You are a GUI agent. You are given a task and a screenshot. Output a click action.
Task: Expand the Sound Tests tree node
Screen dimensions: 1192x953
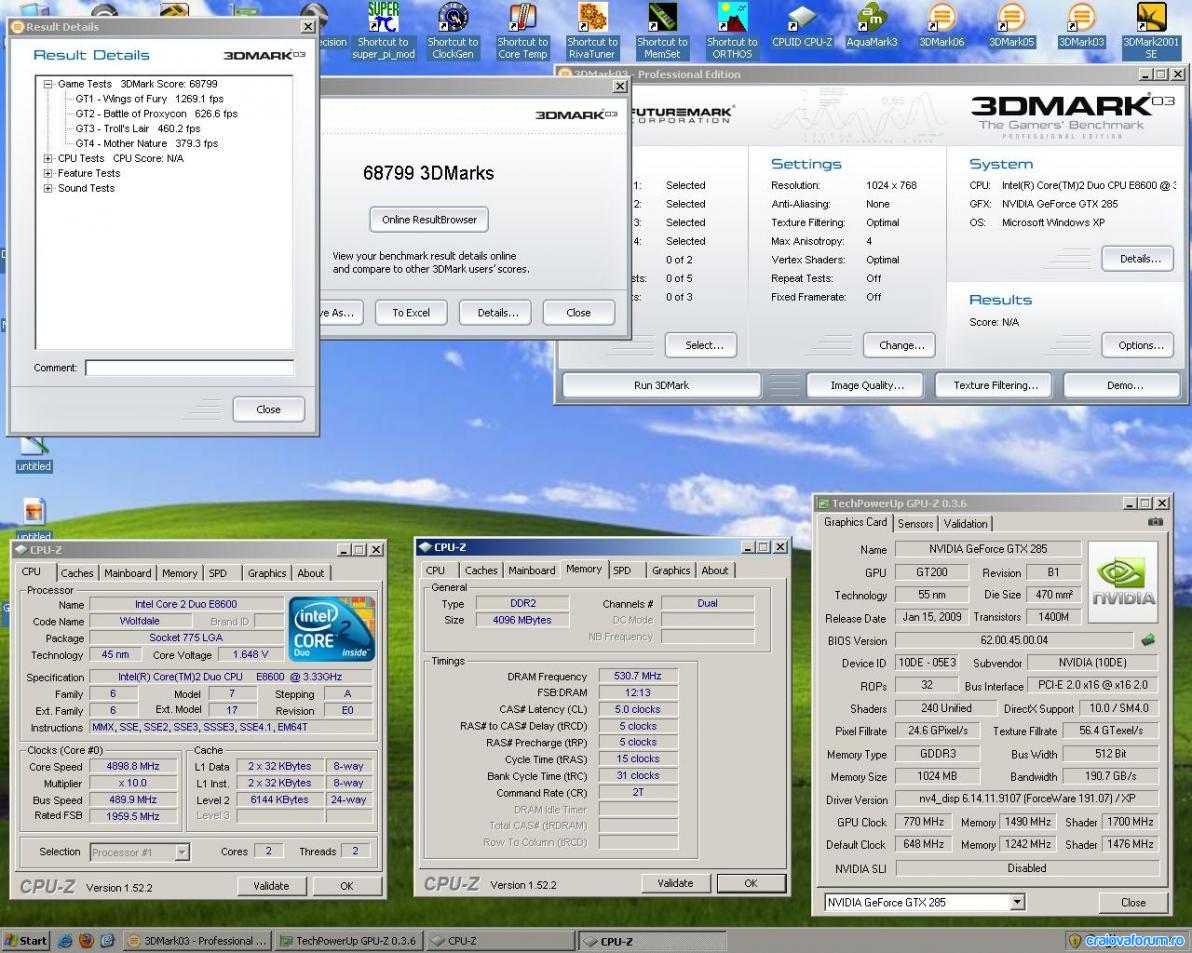(x=48, y=188)
